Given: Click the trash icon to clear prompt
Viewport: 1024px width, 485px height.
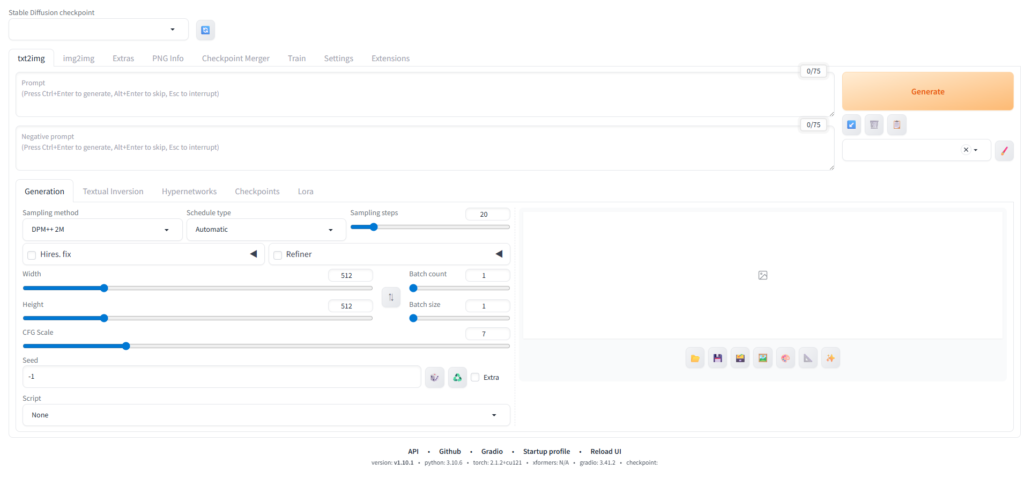Looking at the screenshot, I should 874,125.
